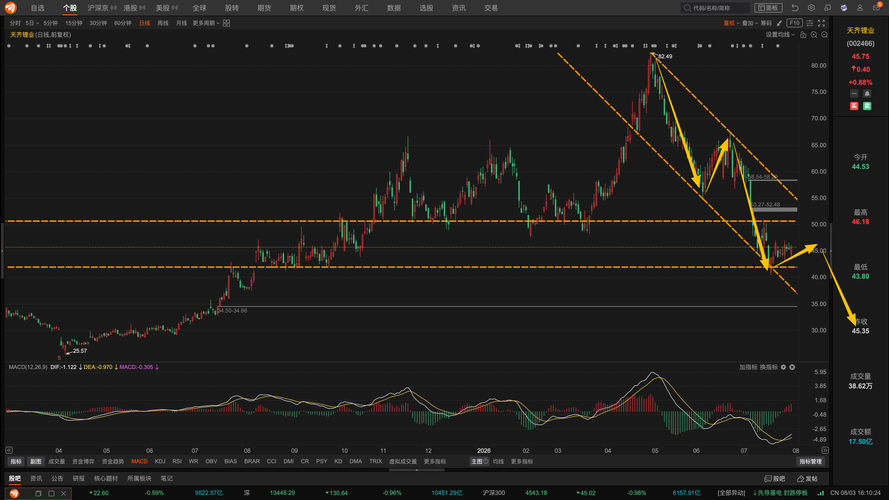Screen dimensions: 889x500
Task: Select the RSI indicator
Action: (x=177, y=461)
